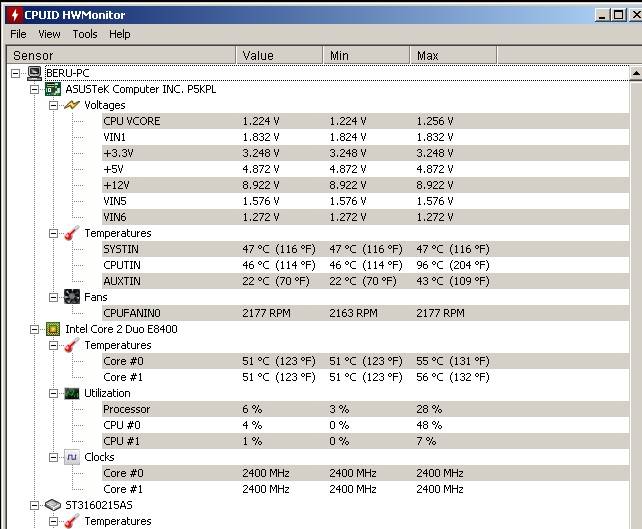Select the AUXTIN temperature row
The image size is (642, 529).
(365, 281)
